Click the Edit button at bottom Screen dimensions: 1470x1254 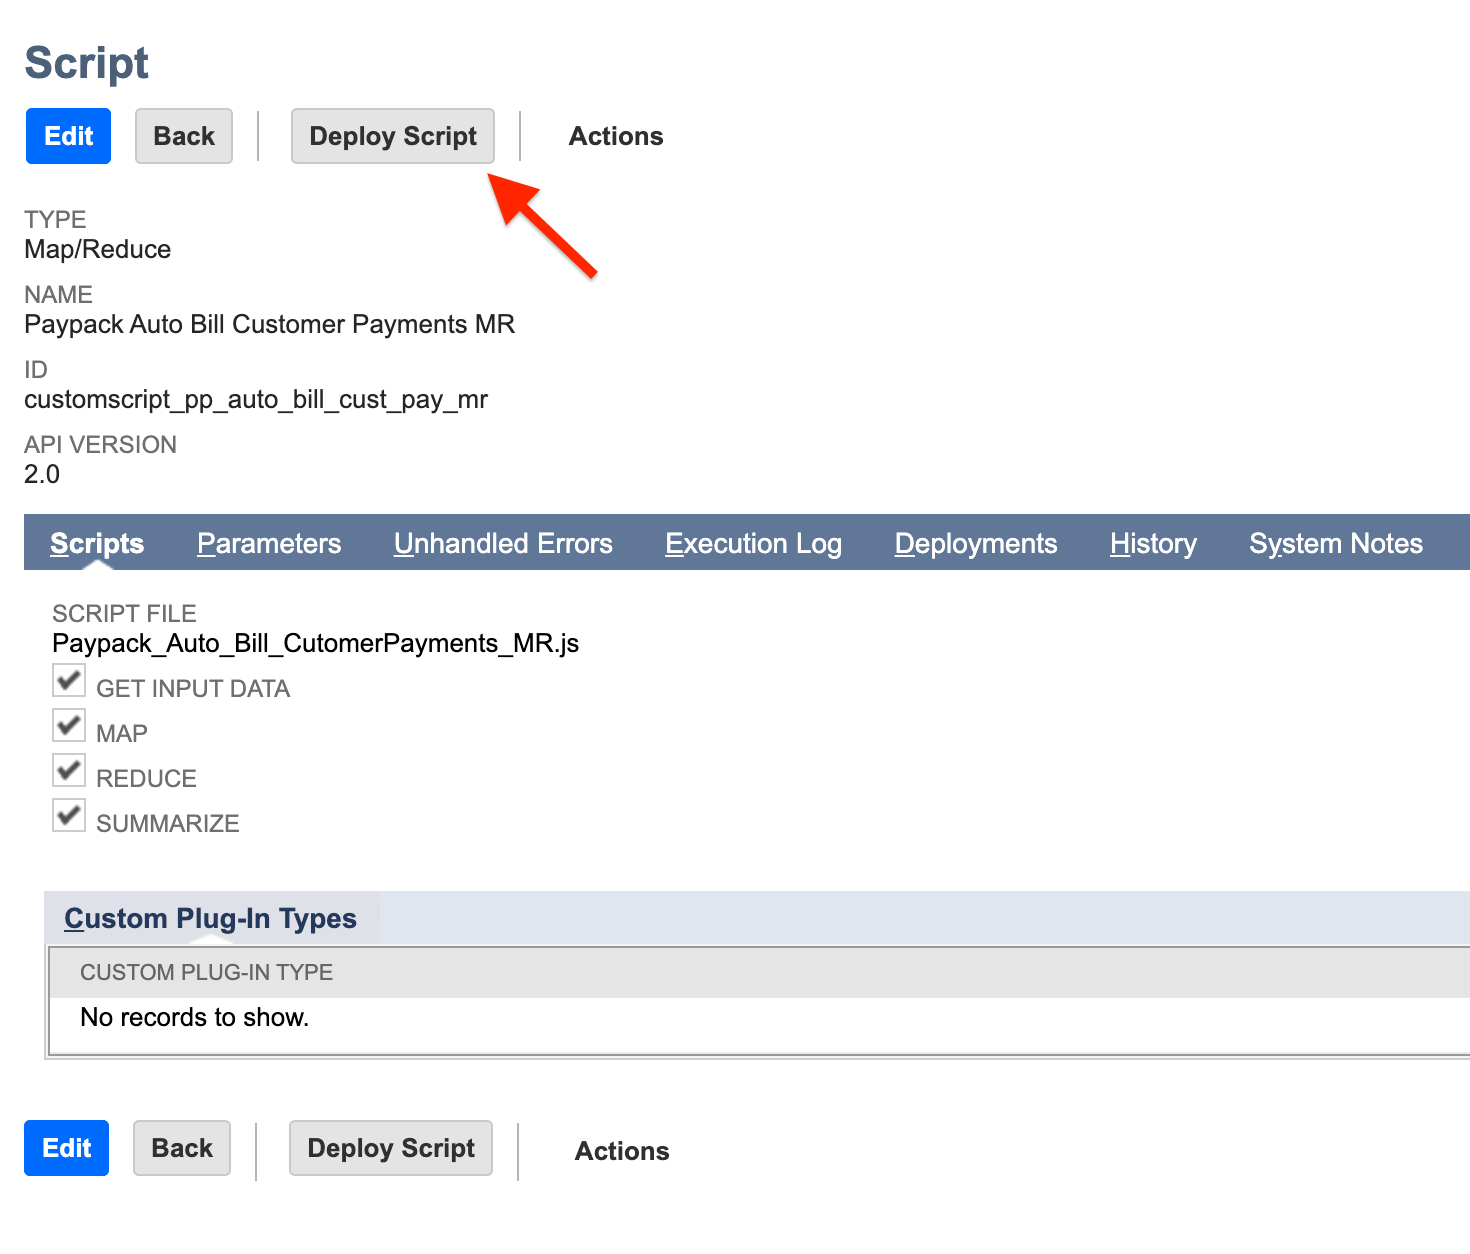[x=66, y=1148]
